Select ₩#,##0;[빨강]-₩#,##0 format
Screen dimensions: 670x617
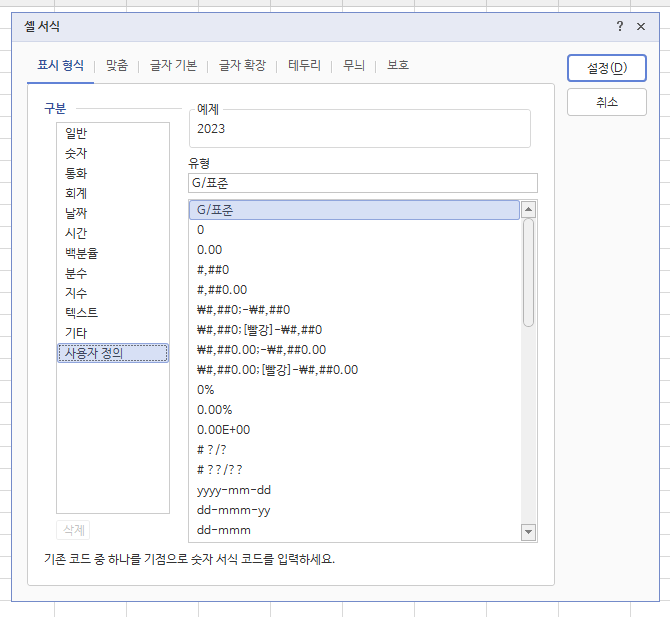(354, 330)
